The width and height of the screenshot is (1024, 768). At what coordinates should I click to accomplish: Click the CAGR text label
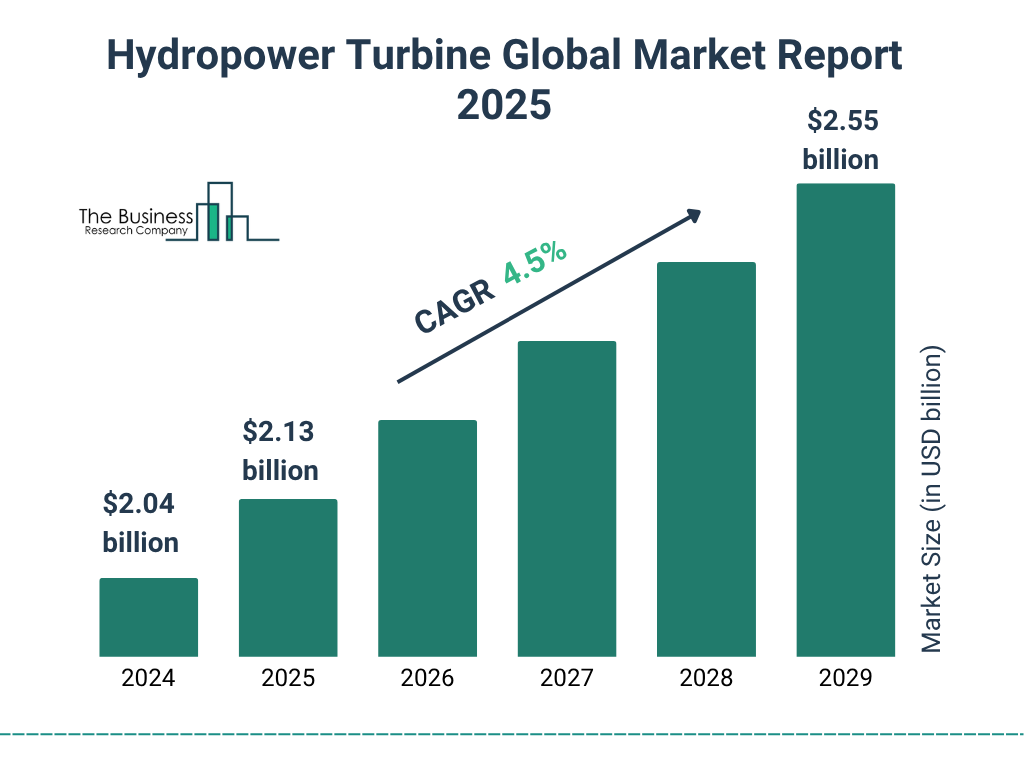pyautogui.click(x=453, y=307)
